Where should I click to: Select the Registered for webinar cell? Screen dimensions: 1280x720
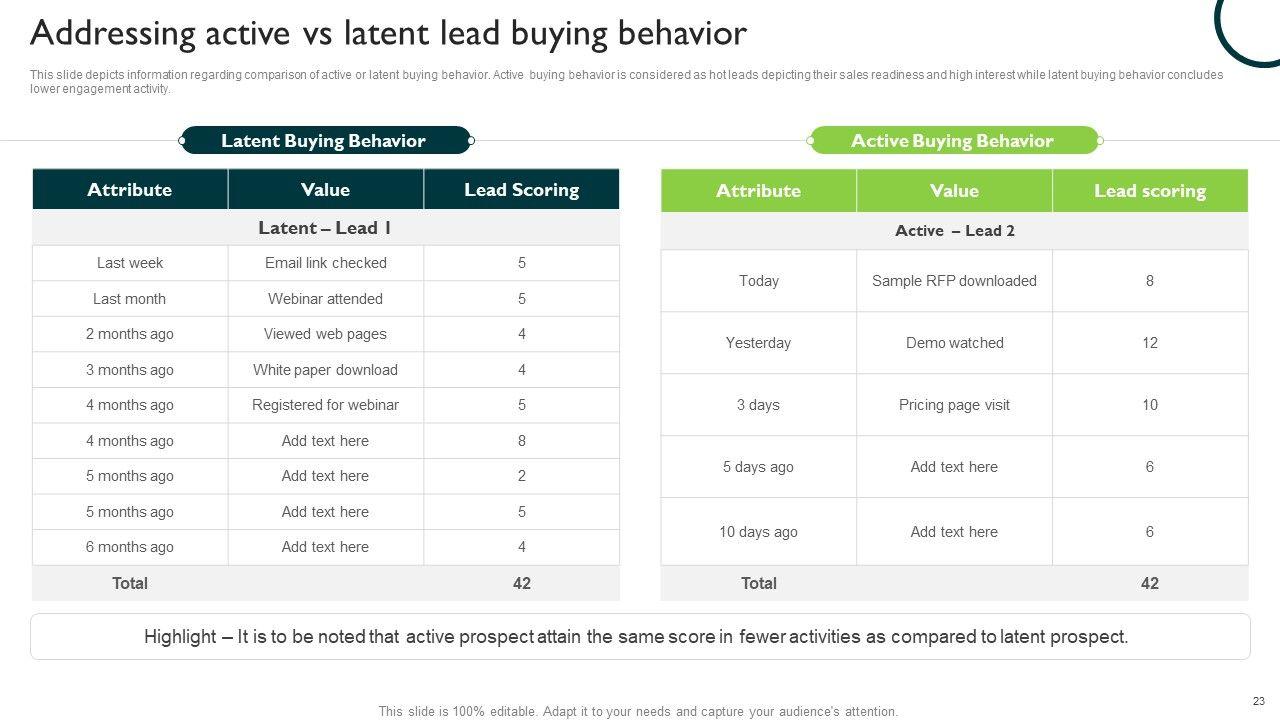pos(325,405)
